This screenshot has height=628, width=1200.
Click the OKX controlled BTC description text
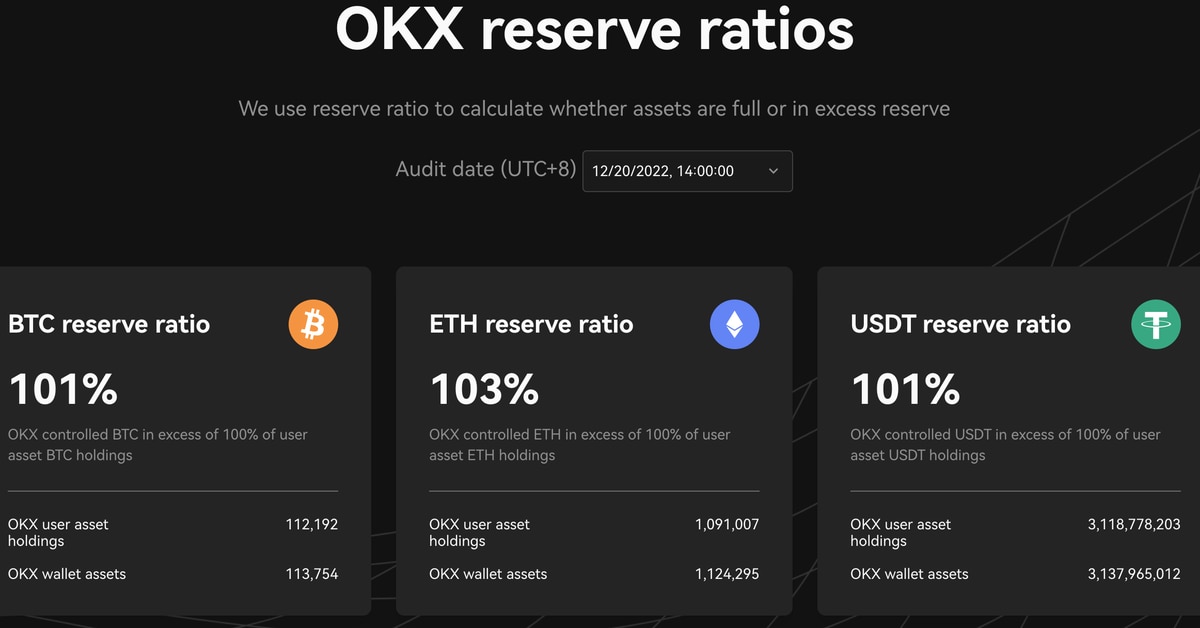click(x=157, y=445)
